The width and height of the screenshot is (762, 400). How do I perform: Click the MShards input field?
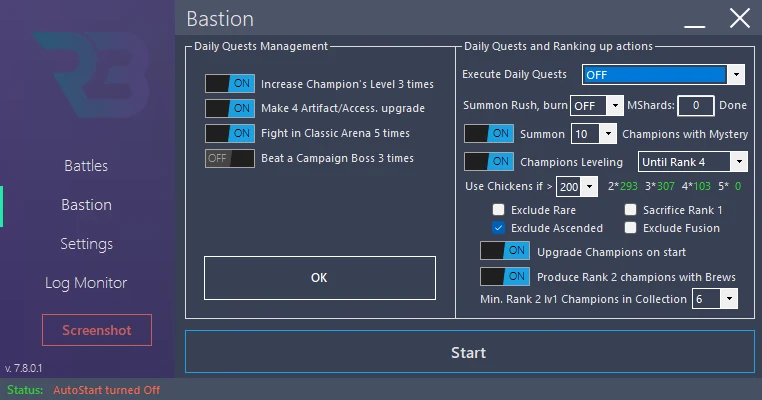[x=696, y=105]
